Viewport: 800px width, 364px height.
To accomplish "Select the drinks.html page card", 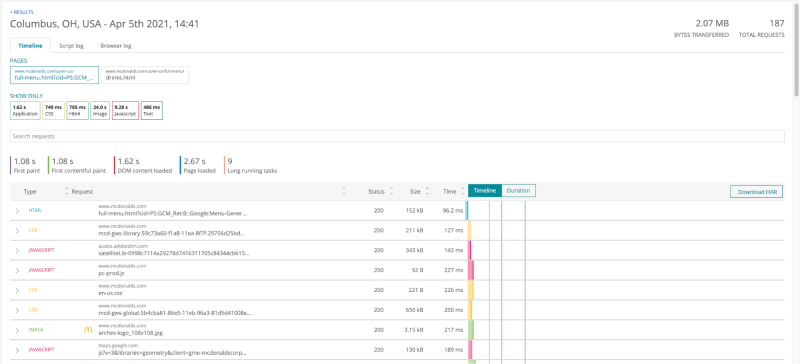I will point(145,75).
